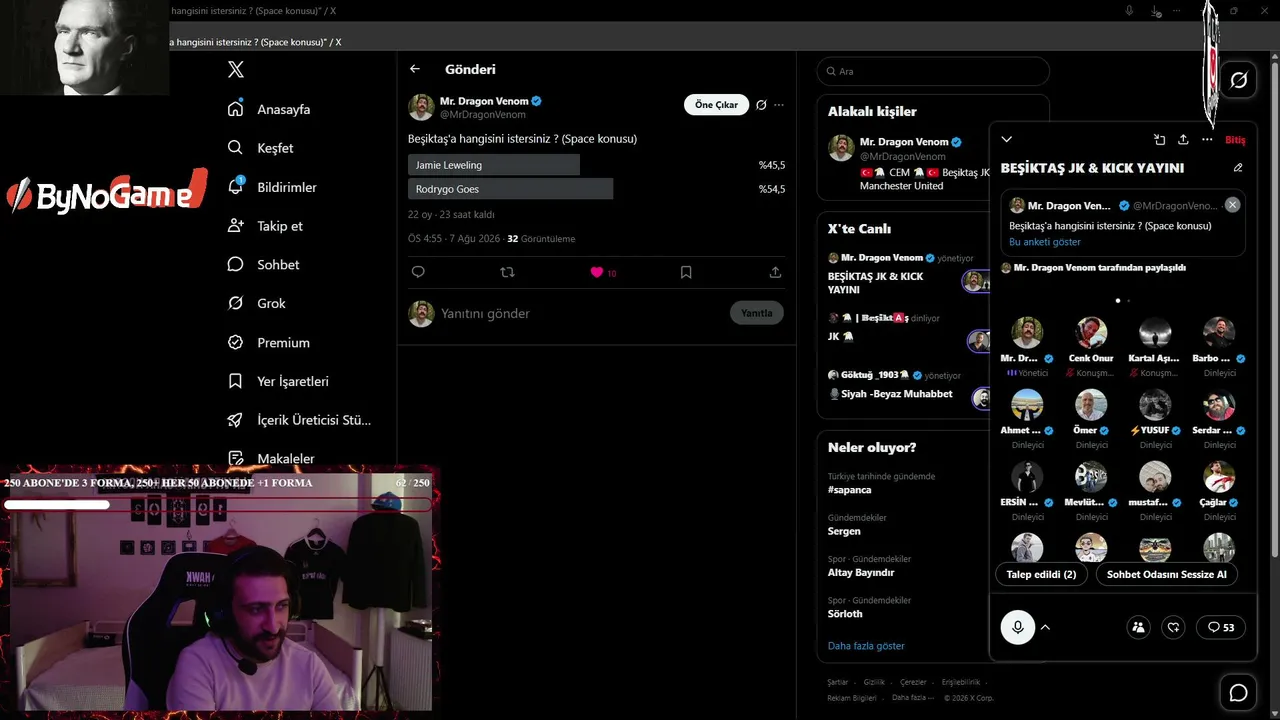
Task: Toggle the space microphone button
Action: 1018,627
